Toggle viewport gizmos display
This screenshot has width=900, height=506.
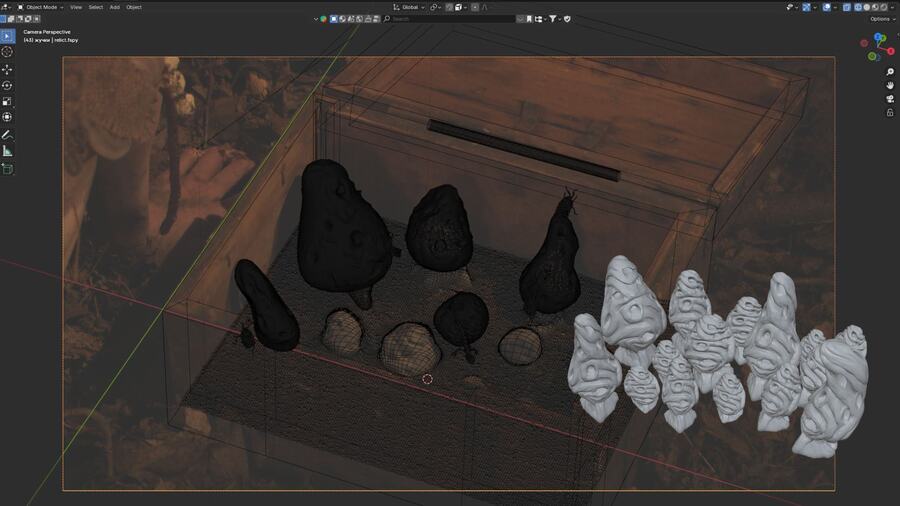[x=806, y=7]
